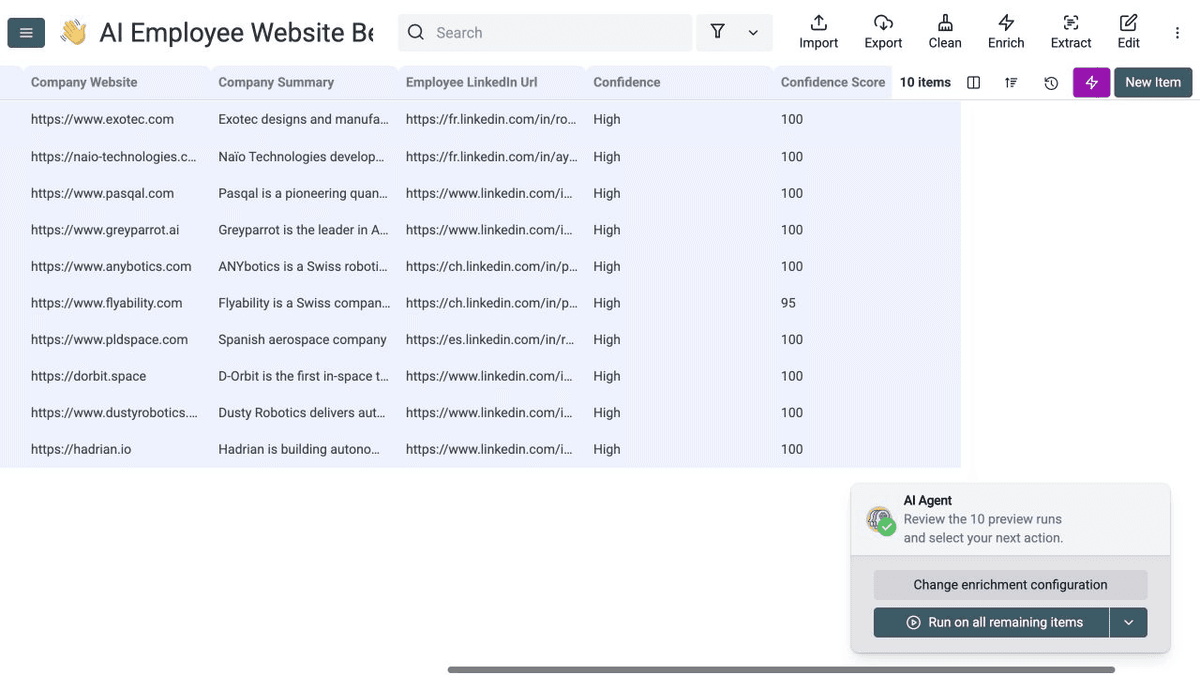Select the https://www.greyparrot.ai cell
Image resolution: width=1200 pixels, height=675 pixels.
[105, 229]
